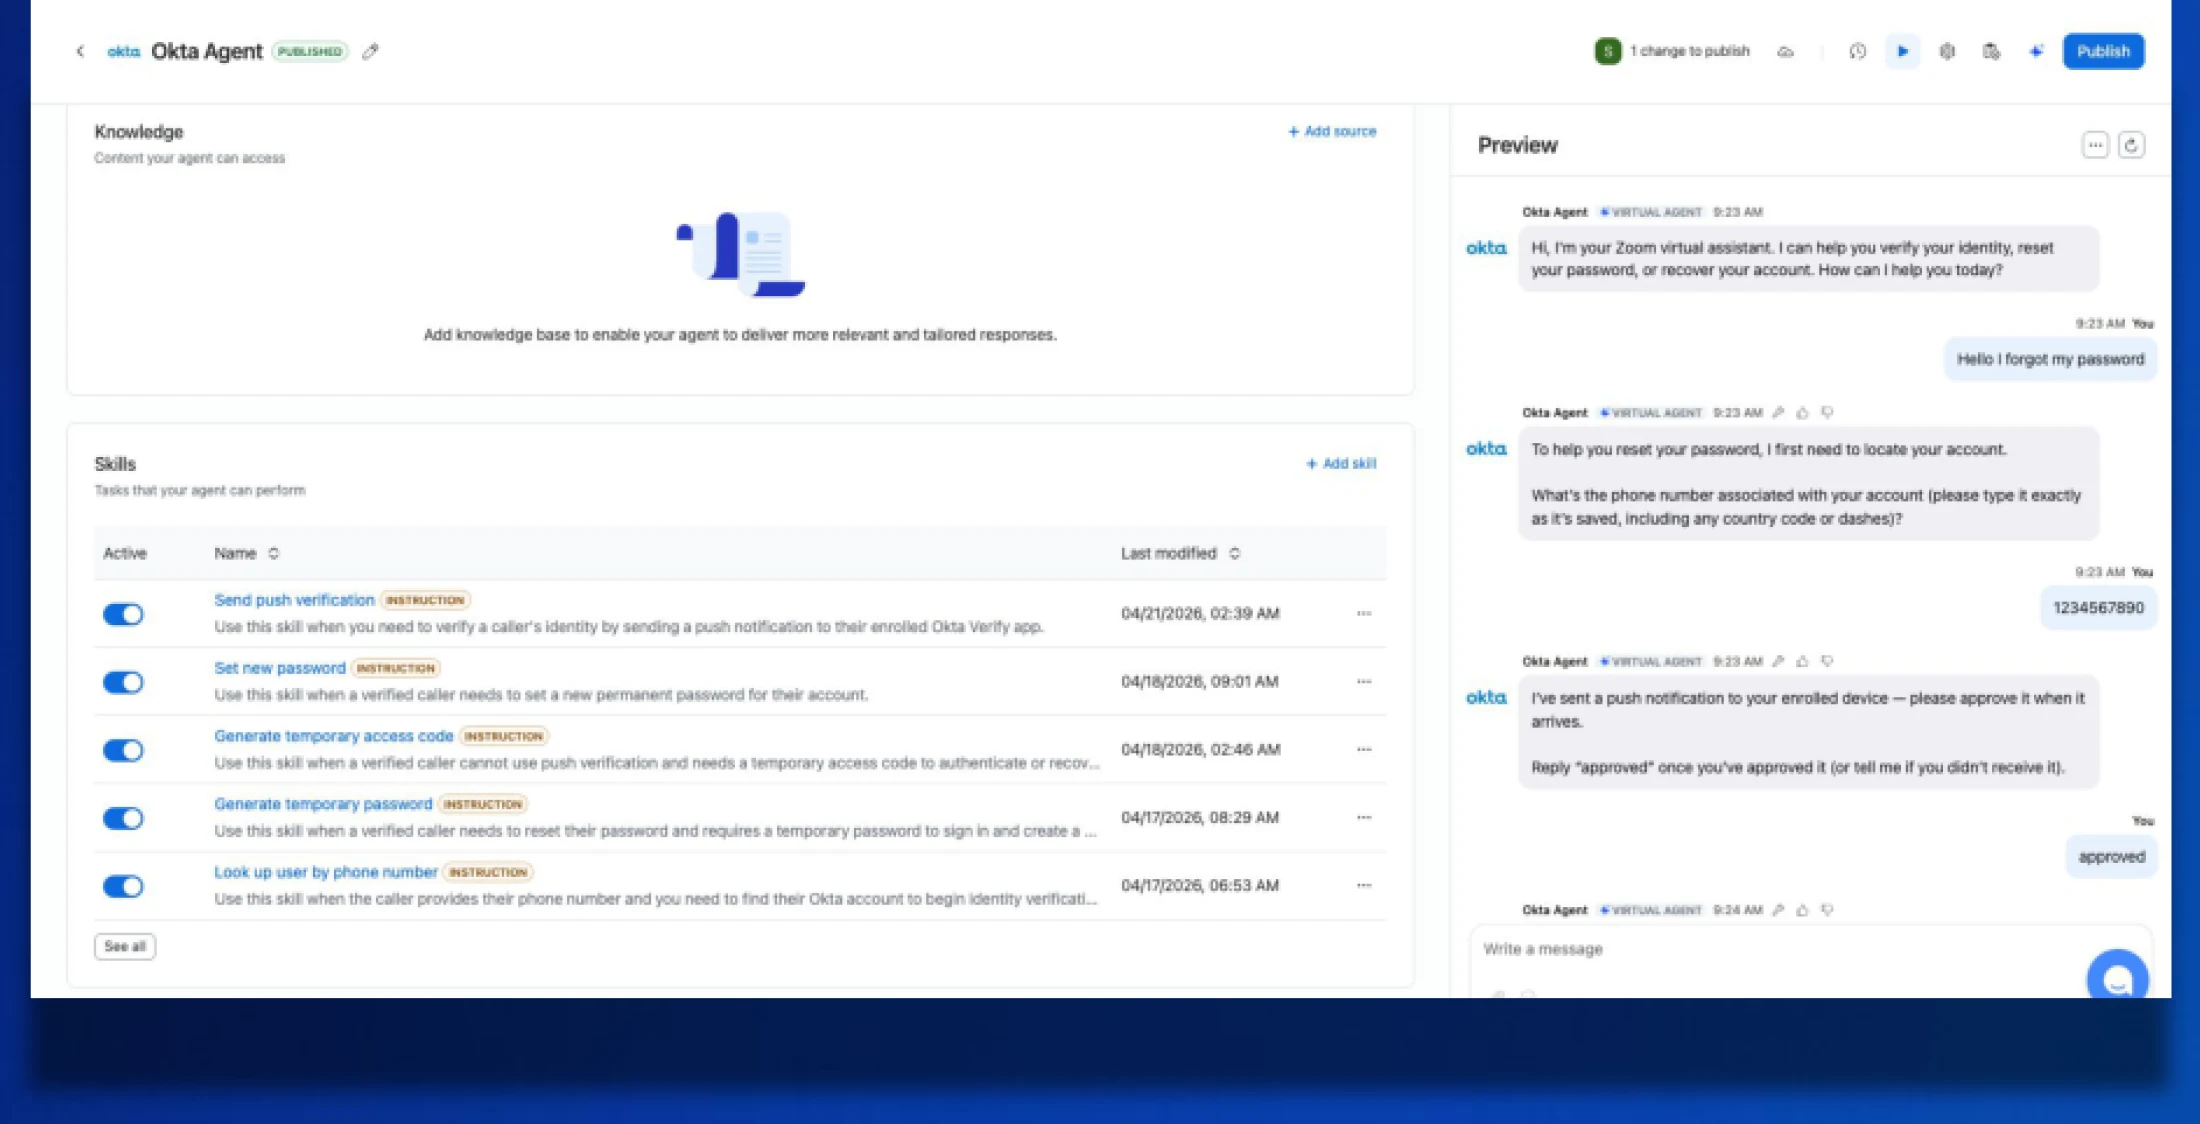Viewport: 2200px width, 1124px height.
Task: Click the cloud save status icon
Action: coord(1785,51)
